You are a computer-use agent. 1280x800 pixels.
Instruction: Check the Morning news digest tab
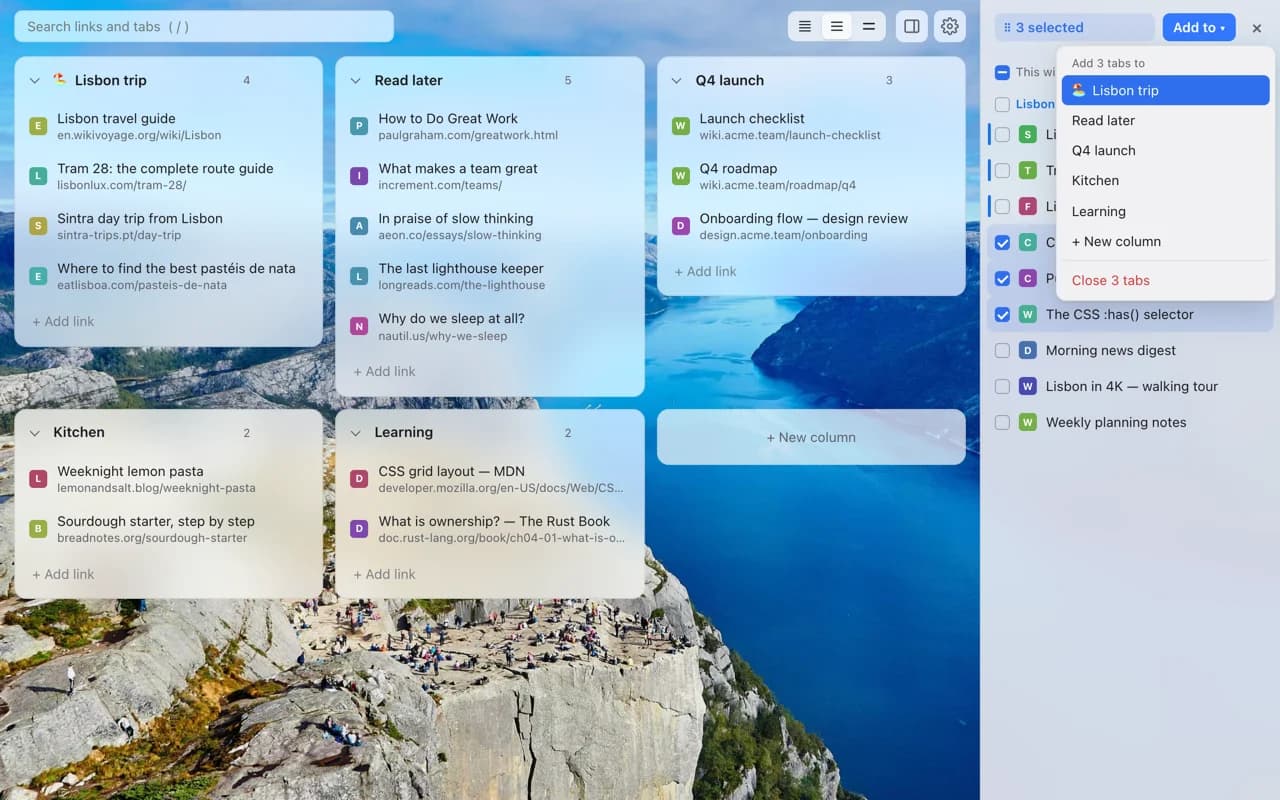(1002, 350)
